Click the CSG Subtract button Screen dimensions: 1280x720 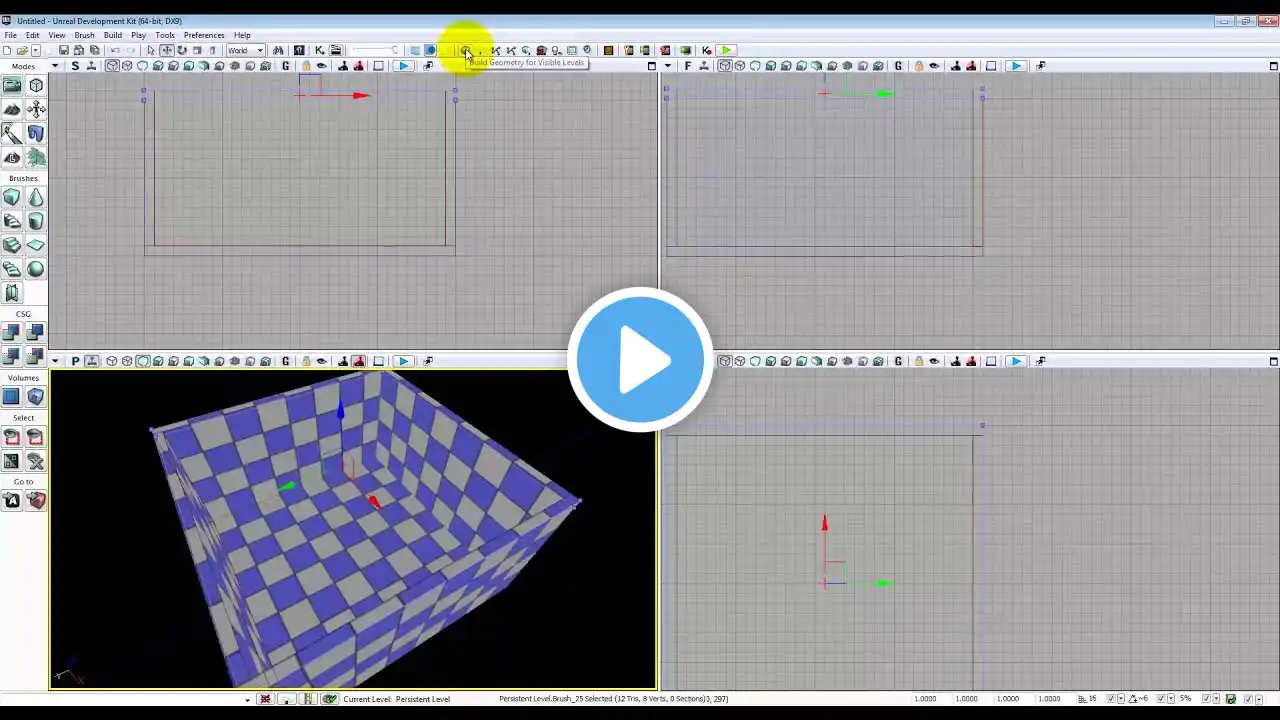coord(36,333)
